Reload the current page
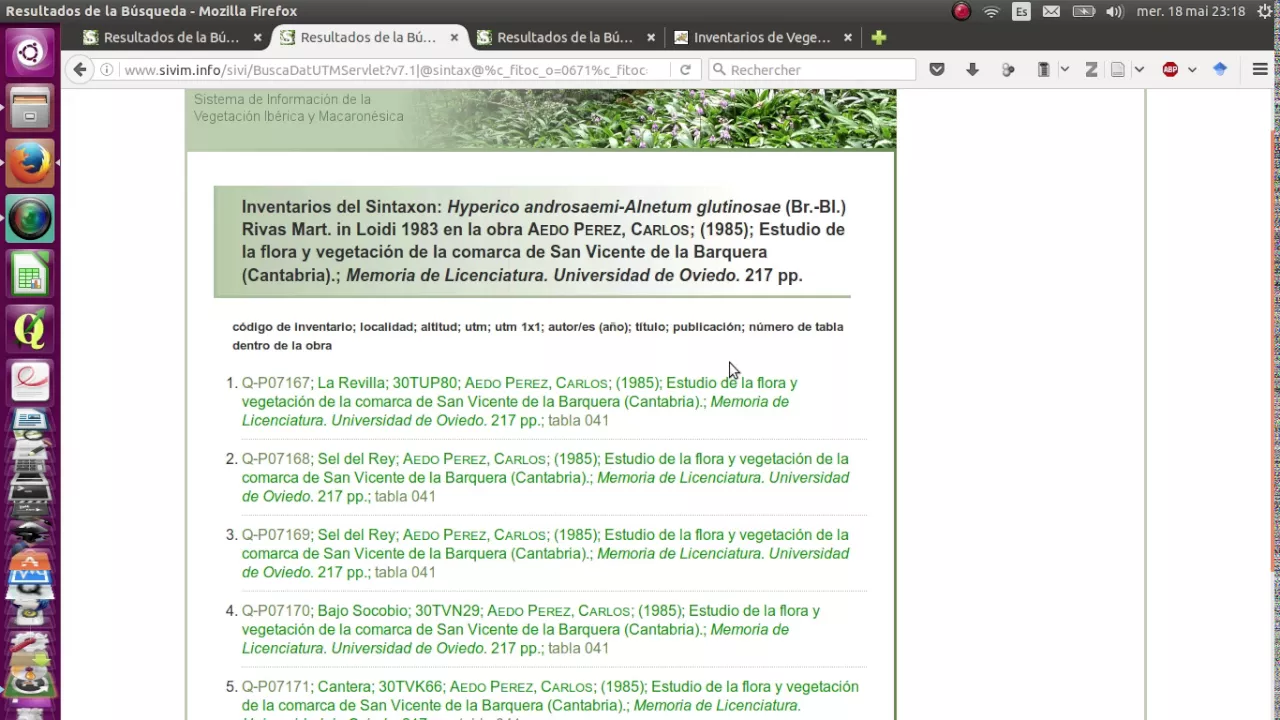The height and width of the screenshot is (720, 1280). pyautogui.click(x=685, y=70)
